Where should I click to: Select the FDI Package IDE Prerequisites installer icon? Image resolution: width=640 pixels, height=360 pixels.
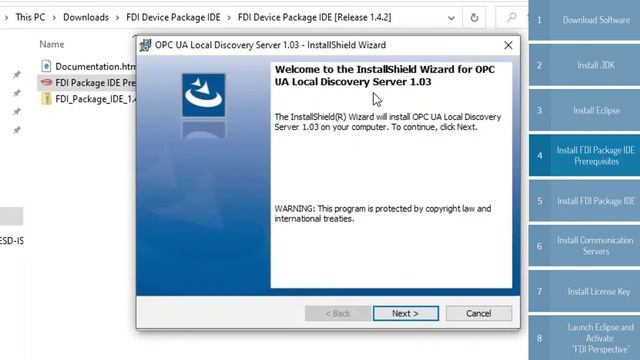pos(46,82)
